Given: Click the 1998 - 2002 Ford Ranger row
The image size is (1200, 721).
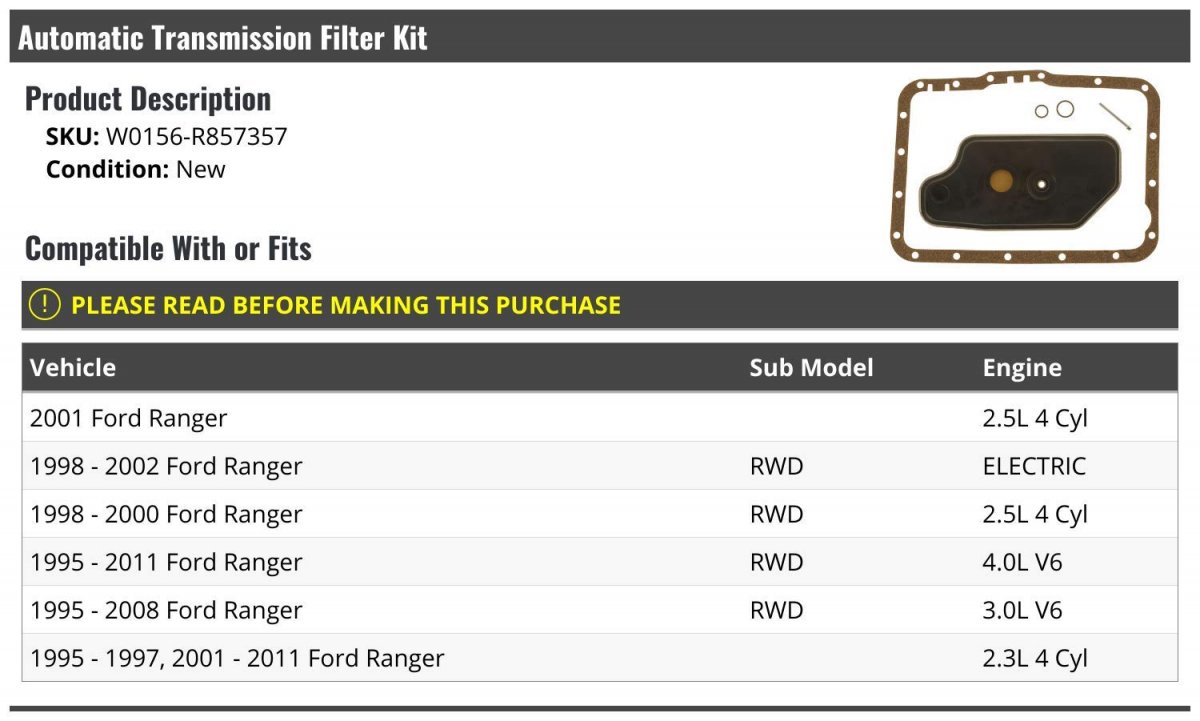Looking at the screenshot, I should point(600,466).
